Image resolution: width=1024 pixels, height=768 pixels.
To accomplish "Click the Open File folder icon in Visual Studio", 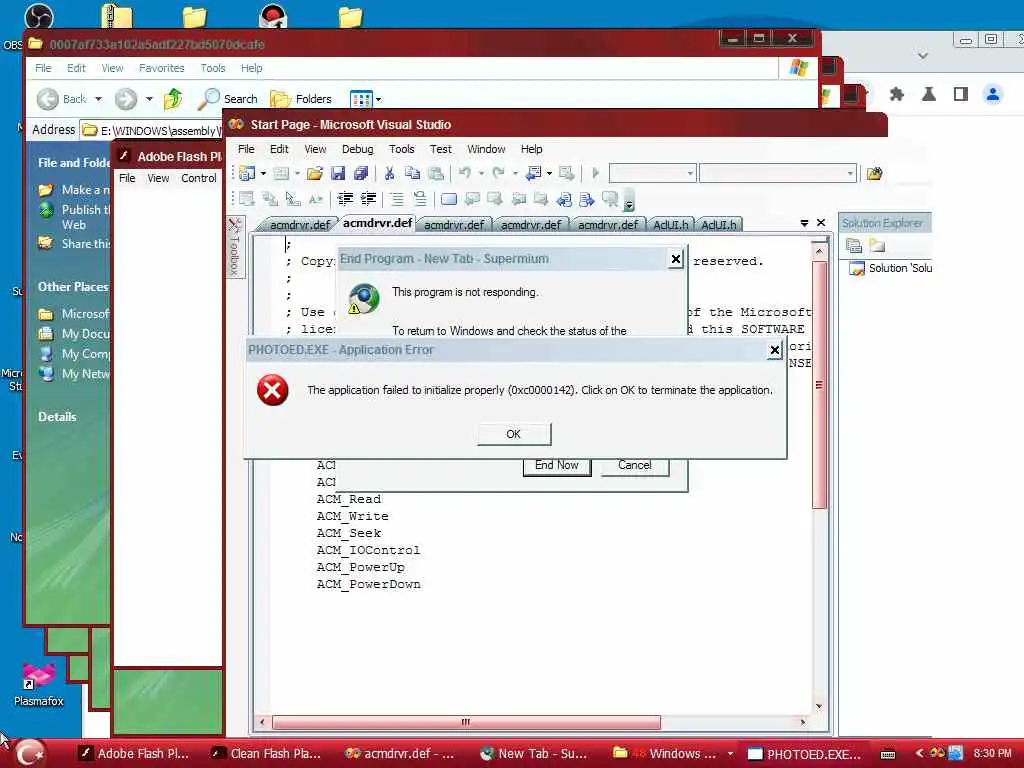I will click(x=315, y=173).
